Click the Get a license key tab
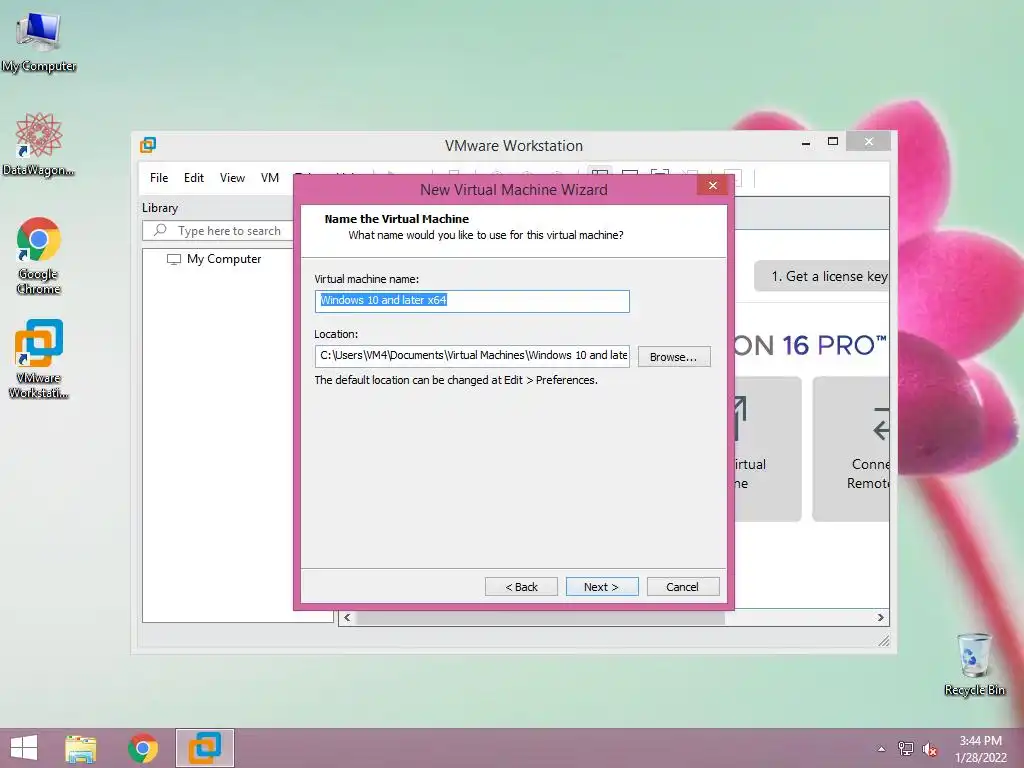 (x=824, y=276)
